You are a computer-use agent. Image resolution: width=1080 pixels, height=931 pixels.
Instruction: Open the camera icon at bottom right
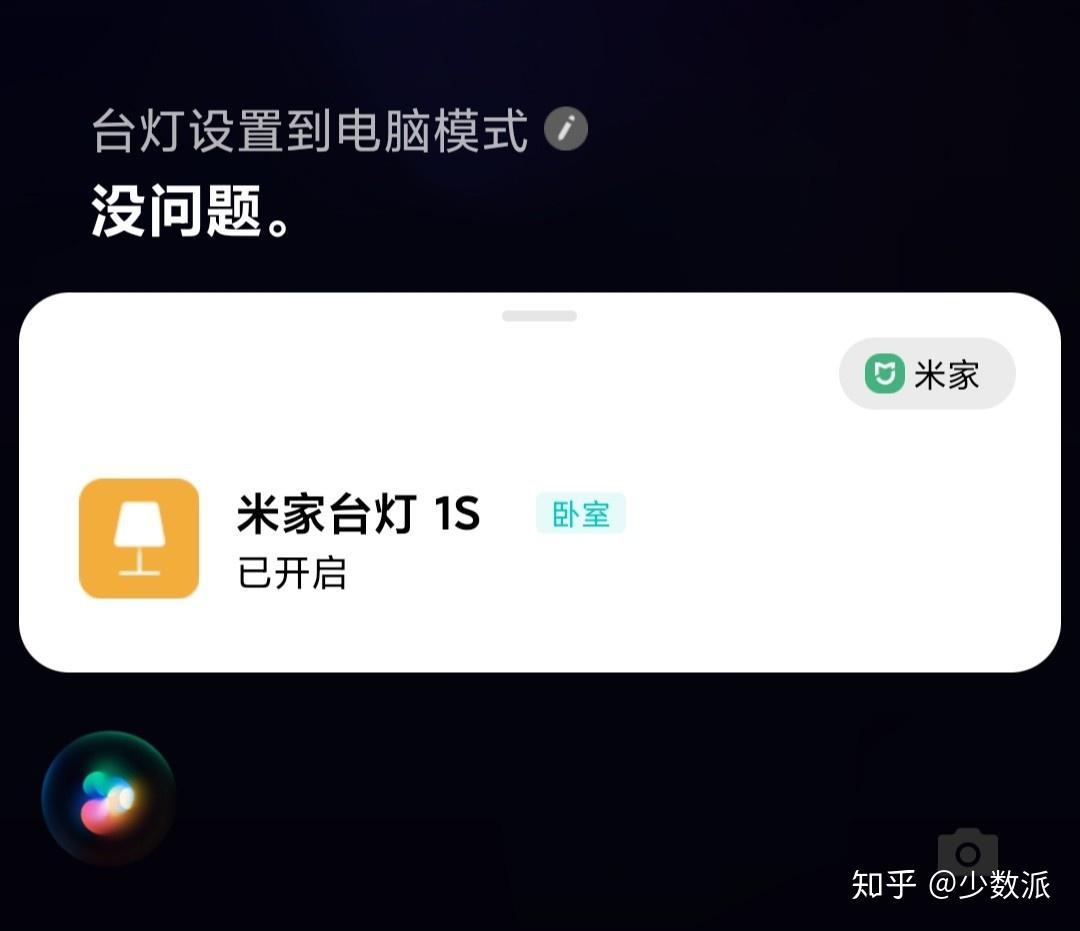(x=968, y=852)
